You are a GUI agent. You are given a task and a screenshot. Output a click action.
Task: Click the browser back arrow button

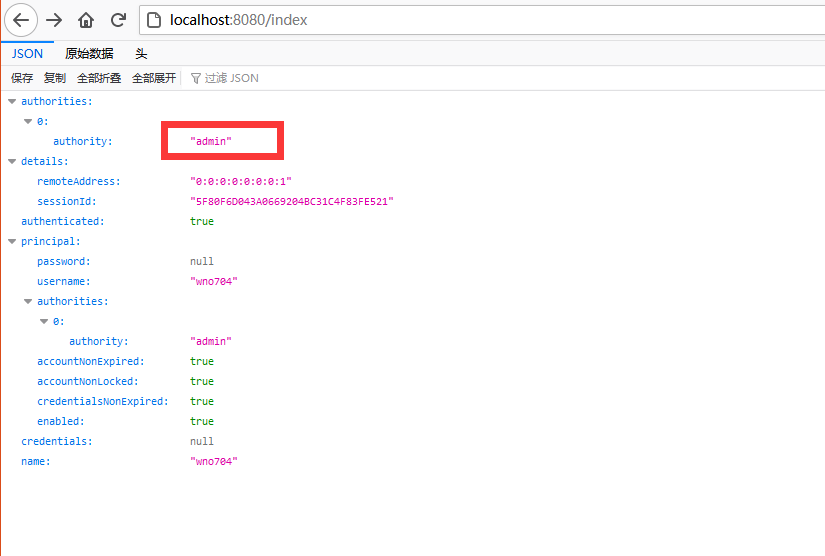21,20
